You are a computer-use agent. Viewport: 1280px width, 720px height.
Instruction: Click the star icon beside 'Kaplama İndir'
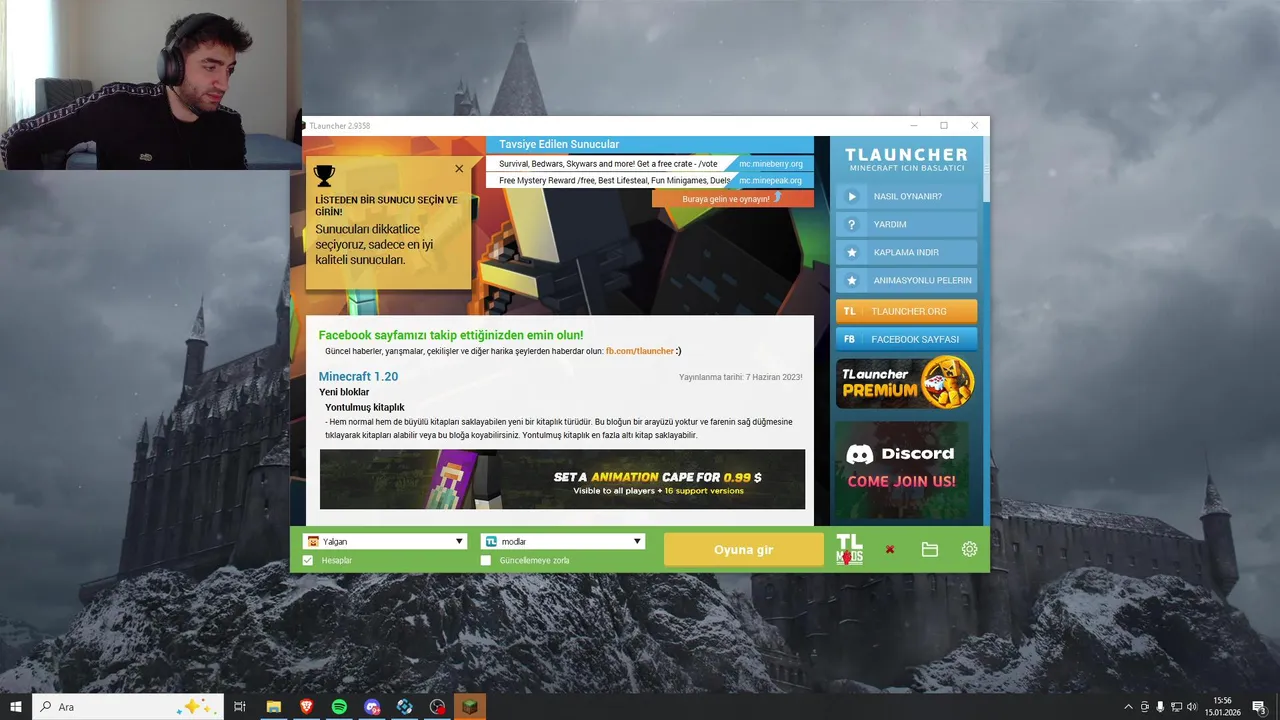[851, 252]
